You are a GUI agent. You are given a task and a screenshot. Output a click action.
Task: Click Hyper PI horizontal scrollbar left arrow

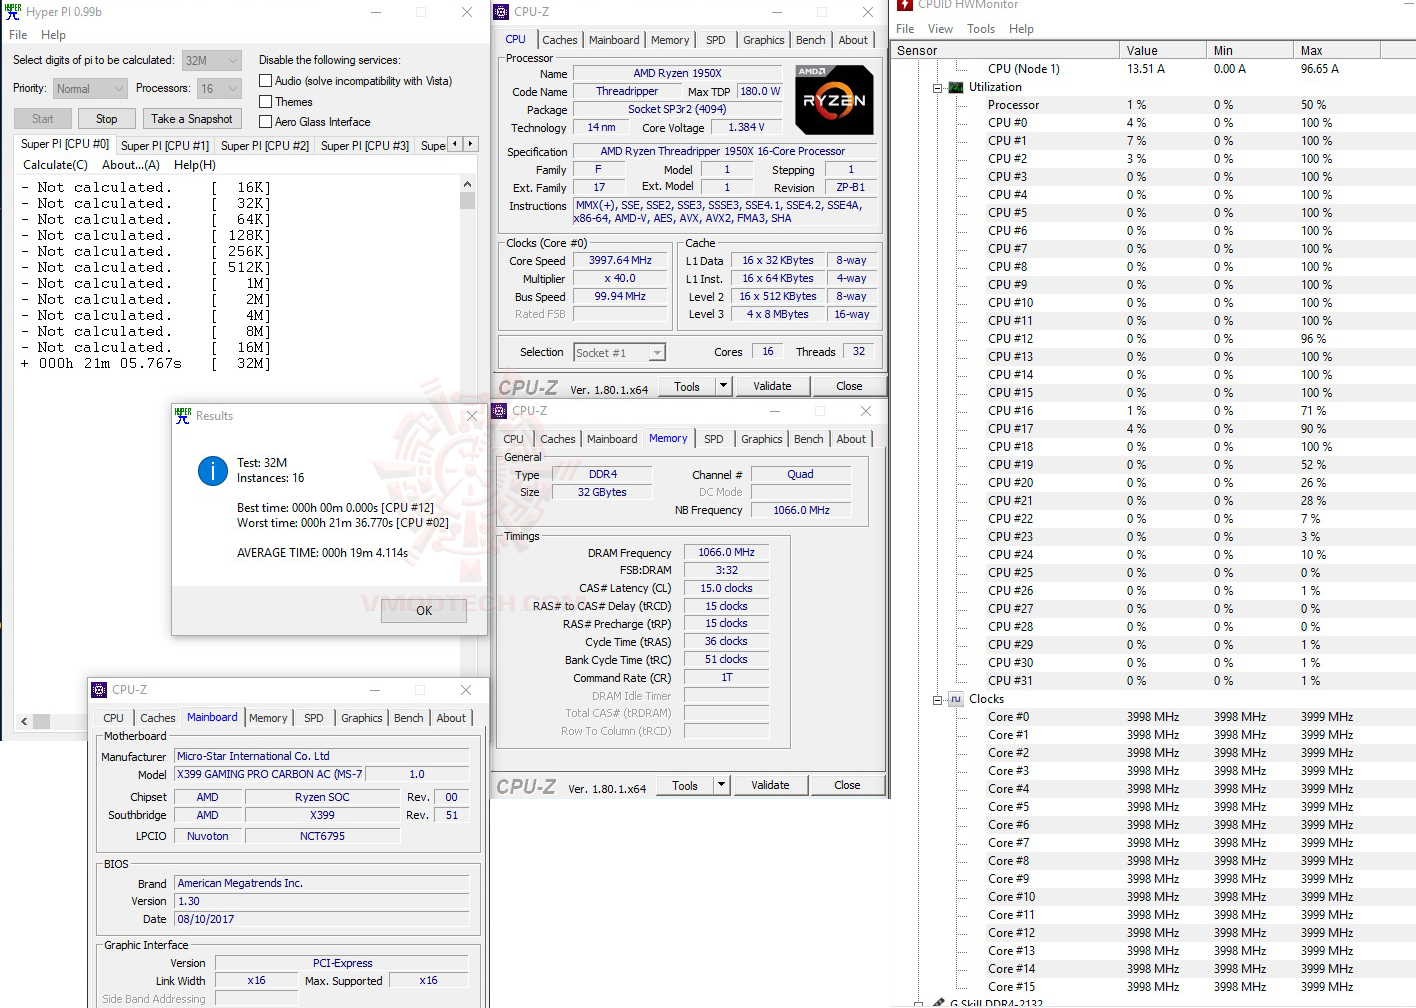pyautogui.click(x=24, y=720)
